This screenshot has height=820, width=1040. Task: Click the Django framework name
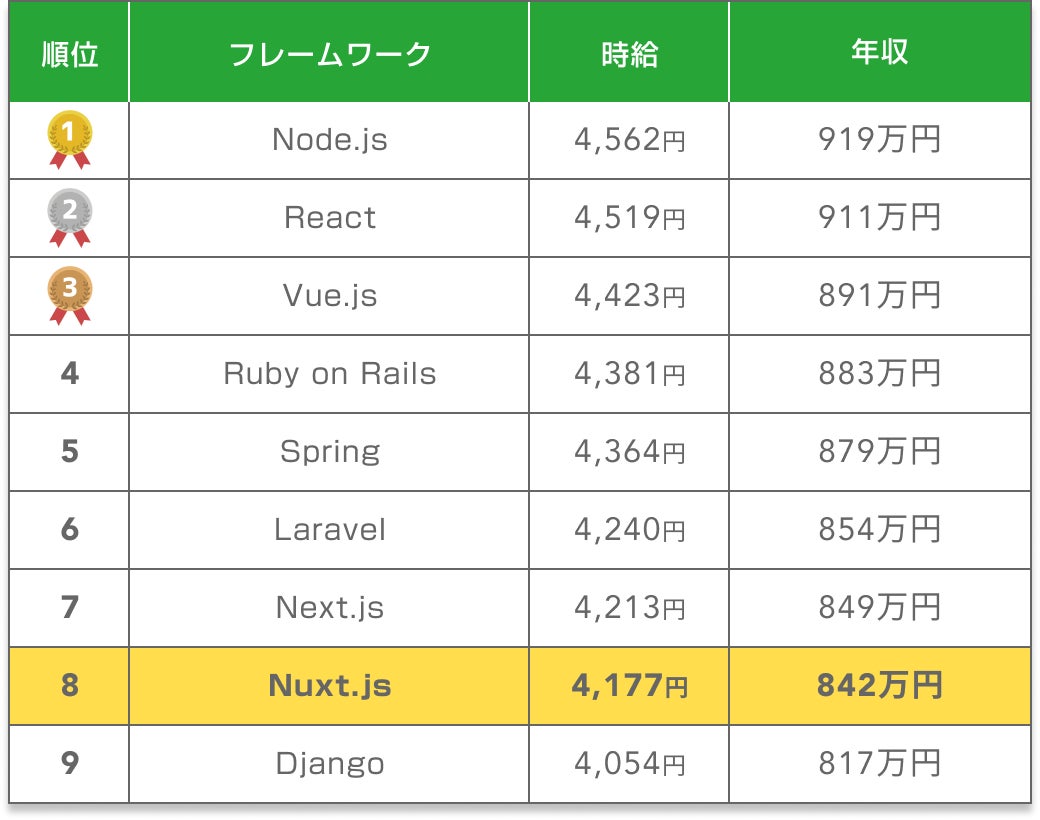tap(329, 763)
